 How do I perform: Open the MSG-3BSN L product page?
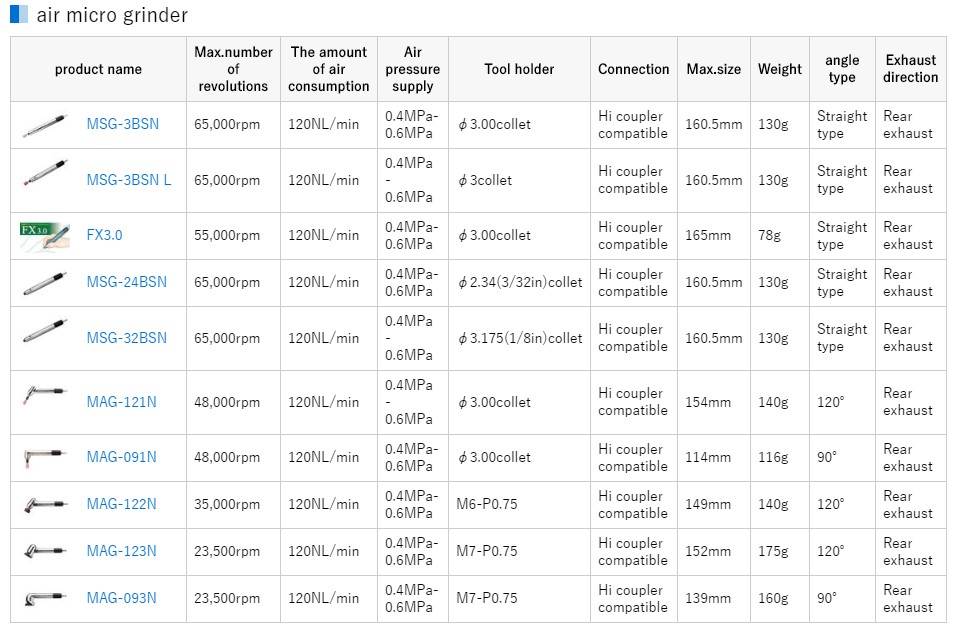[128, 180]
